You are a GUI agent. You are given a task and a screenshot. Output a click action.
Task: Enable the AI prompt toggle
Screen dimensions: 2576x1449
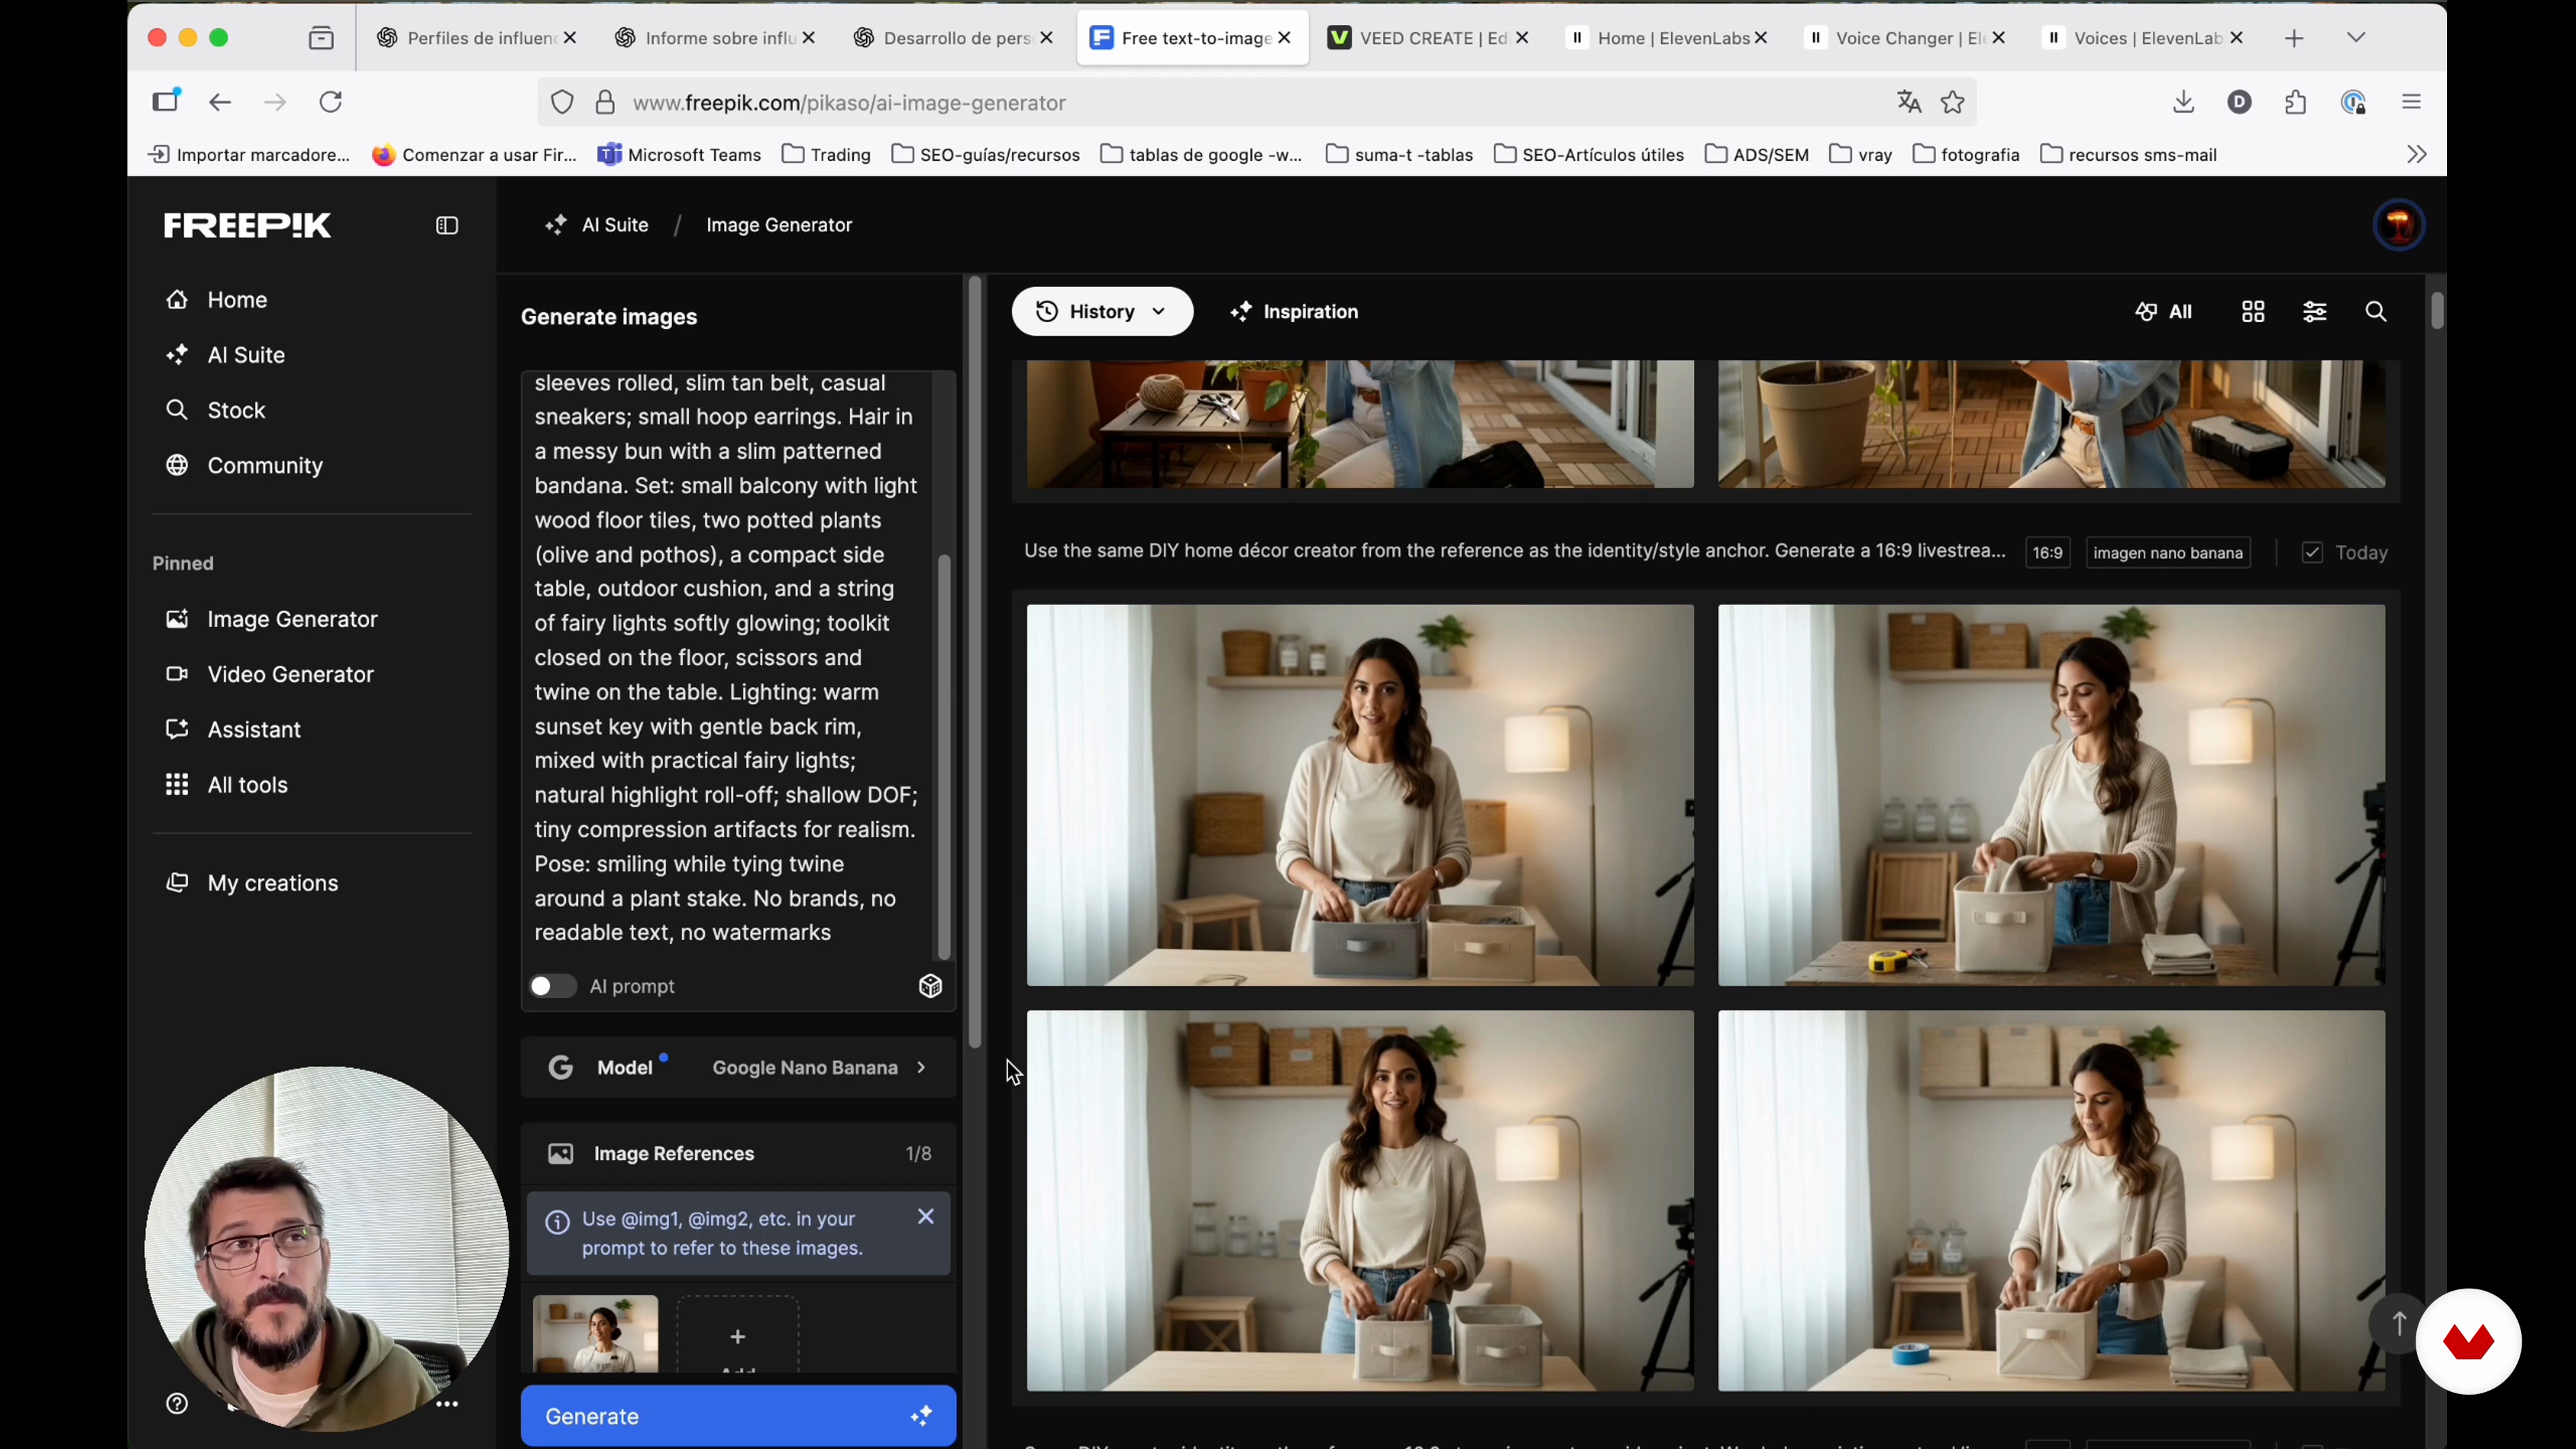pos(552,986)
